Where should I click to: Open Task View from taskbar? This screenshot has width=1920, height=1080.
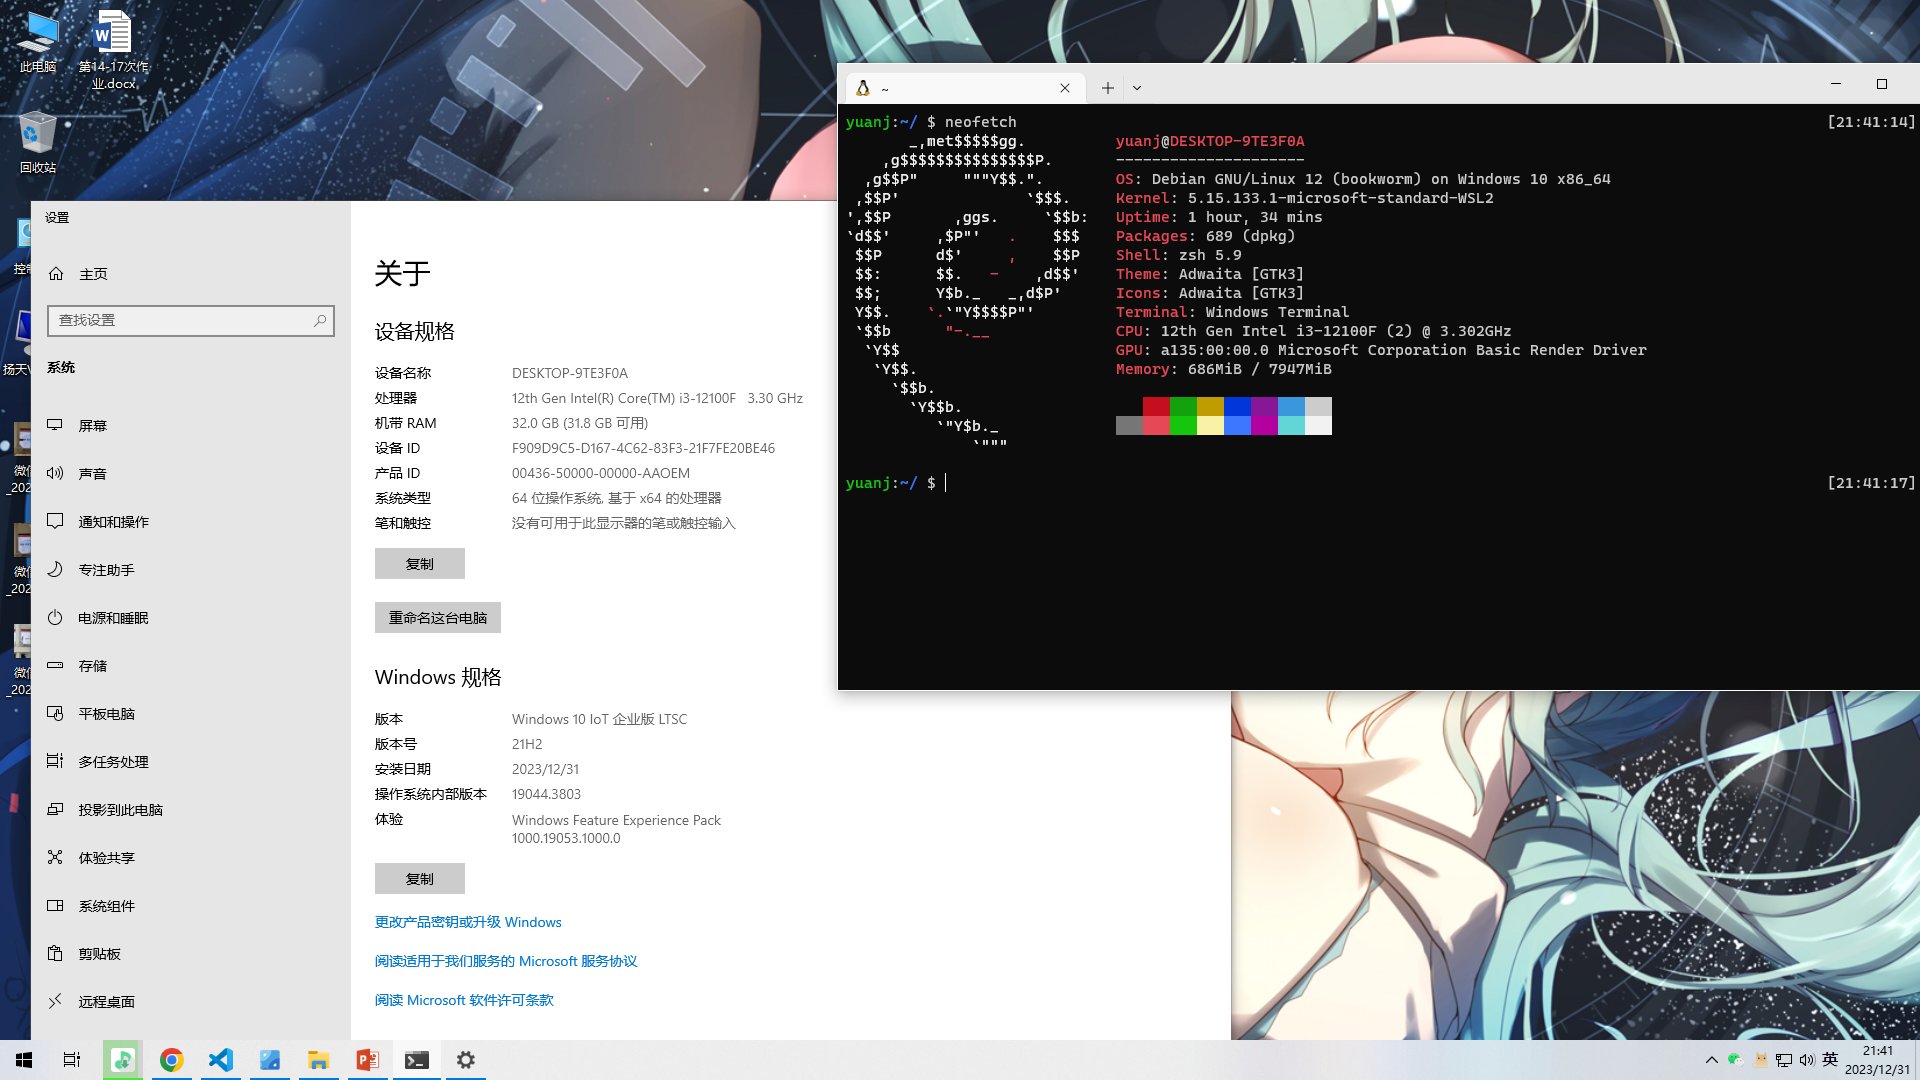(x=72, y=1060)
